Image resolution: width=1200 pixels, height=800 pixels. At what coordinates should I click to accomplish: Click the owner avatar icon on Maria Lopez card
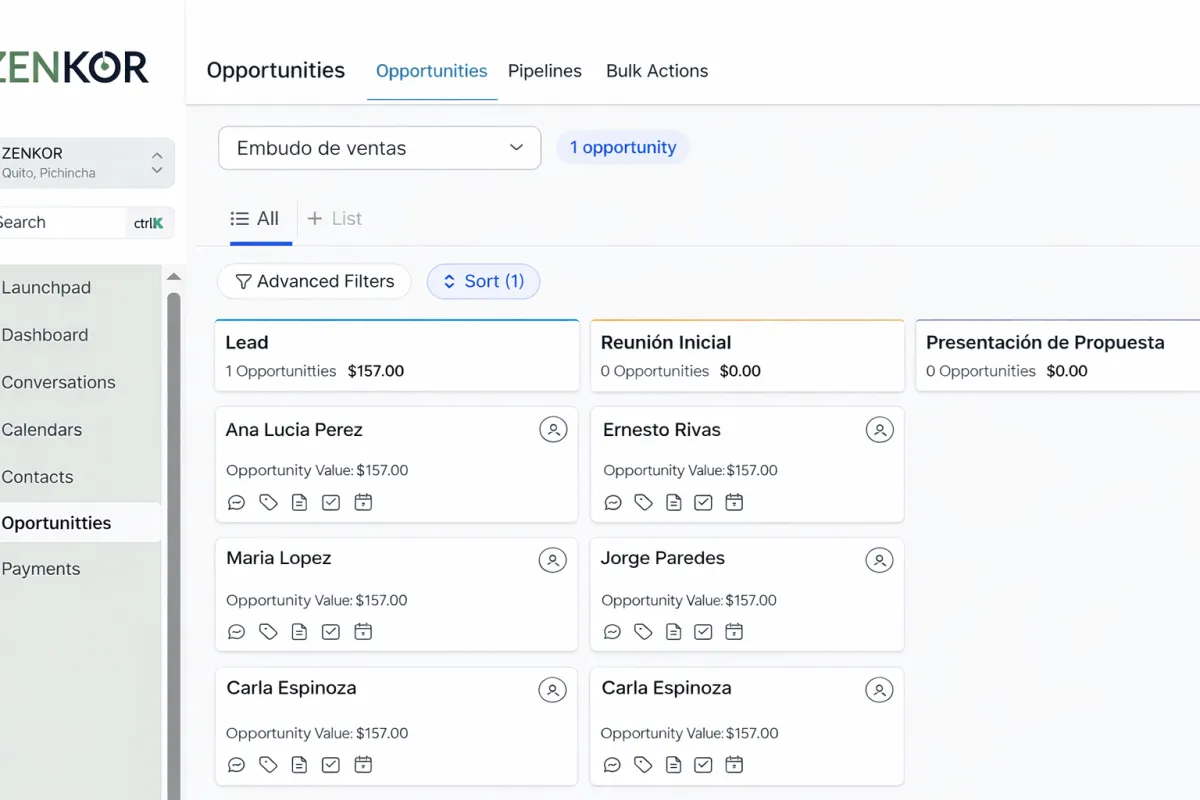552,560
